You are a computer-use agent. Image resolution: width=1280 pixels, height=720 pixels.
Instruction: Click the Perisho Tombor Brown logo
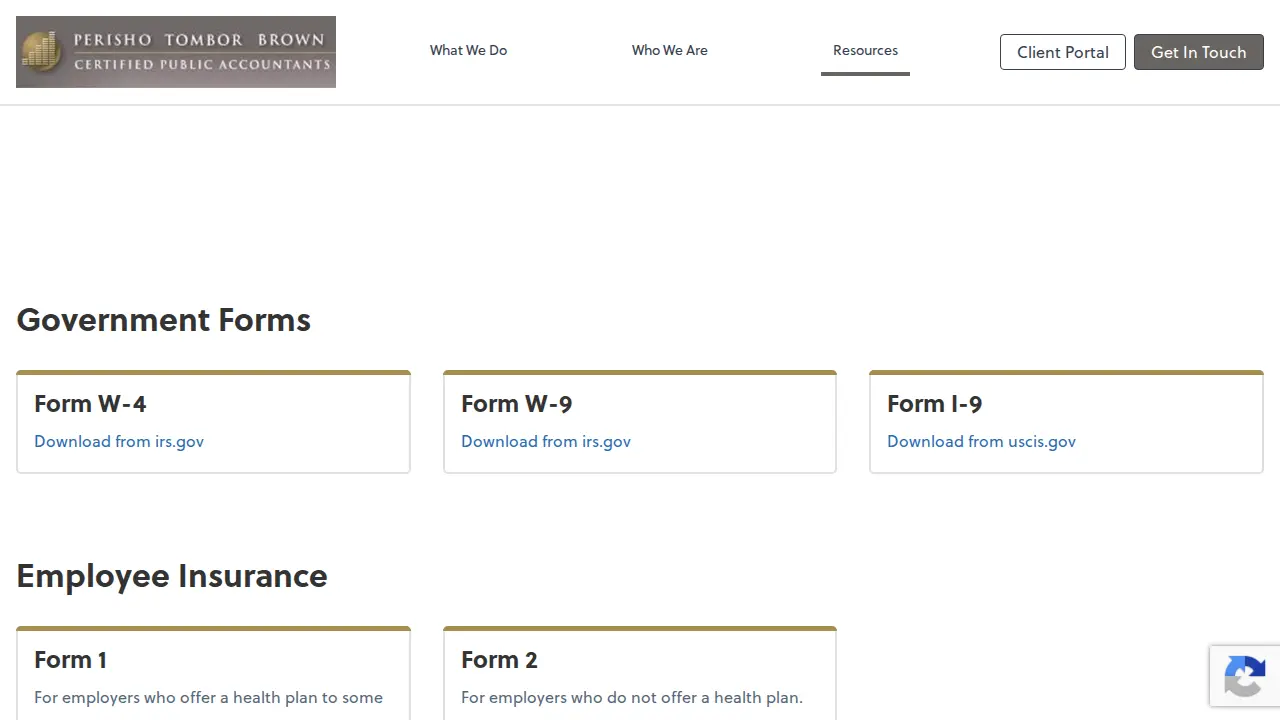176,52
